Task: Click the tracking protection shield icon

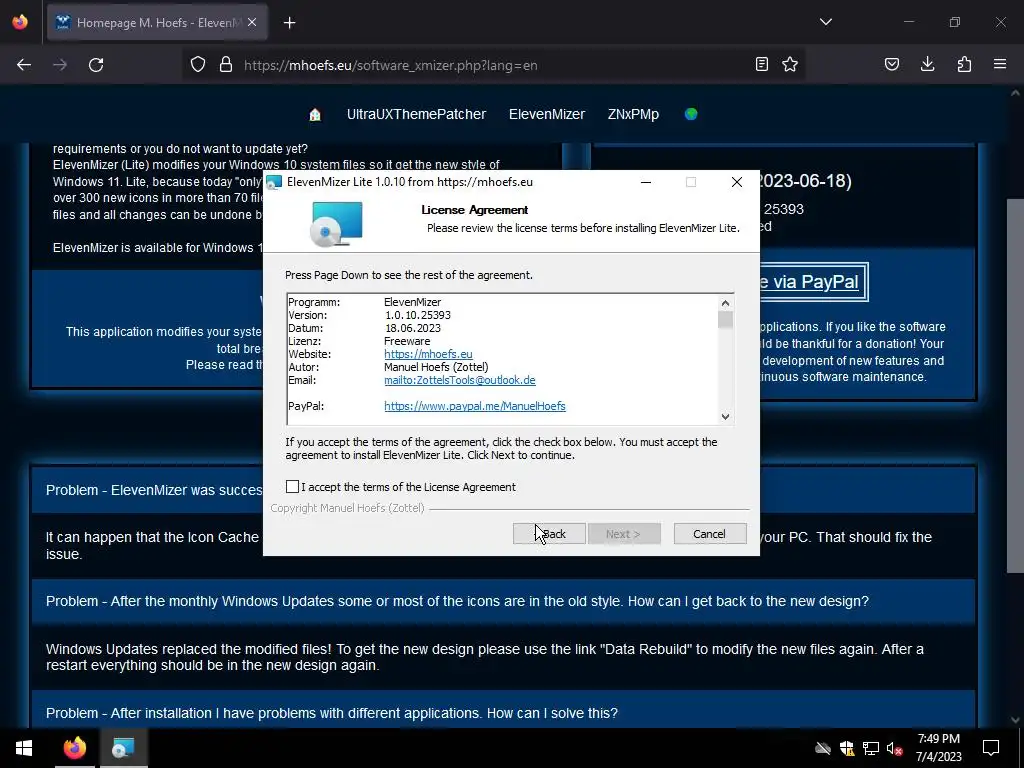Action: click(x=198, y=65)
